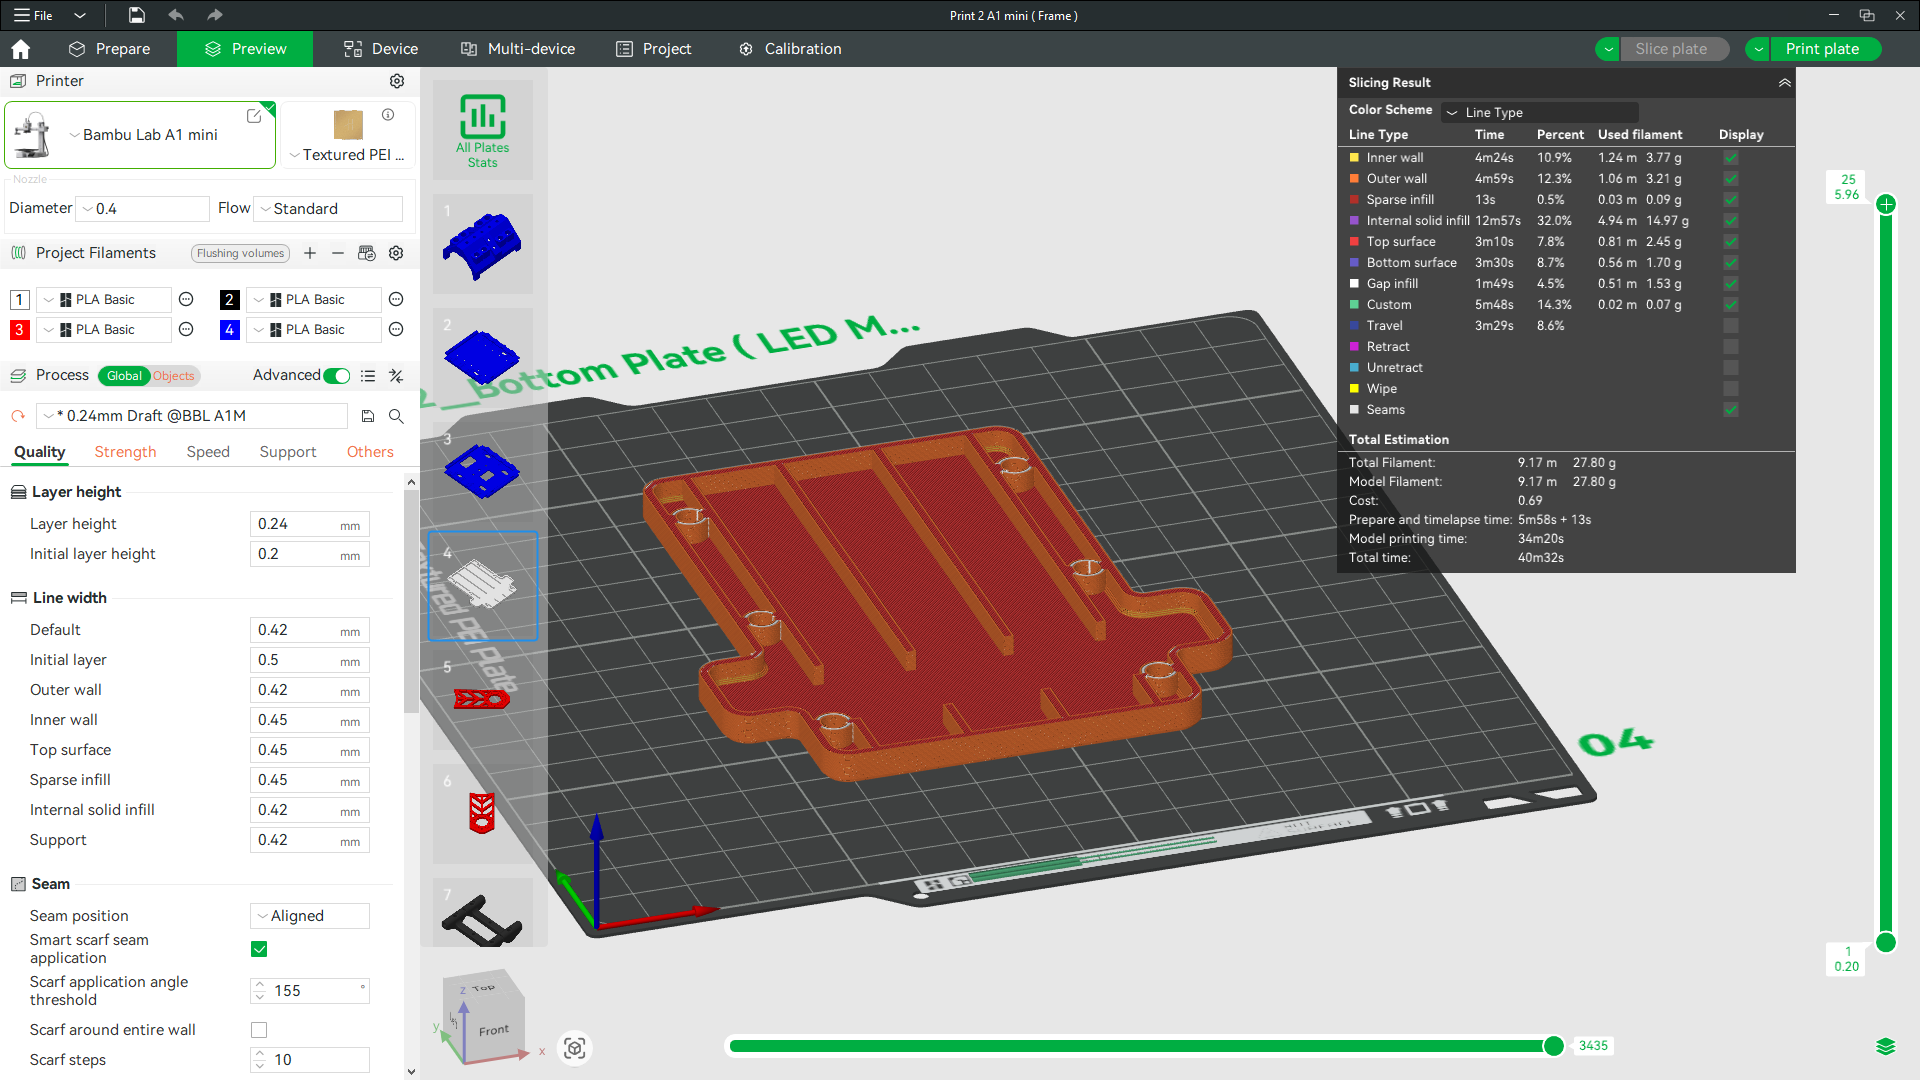Image resolution: width=1920 pixels, height=1080 pixels.
Task: Switch to the Prepare tab
Action: pos(109,49)
